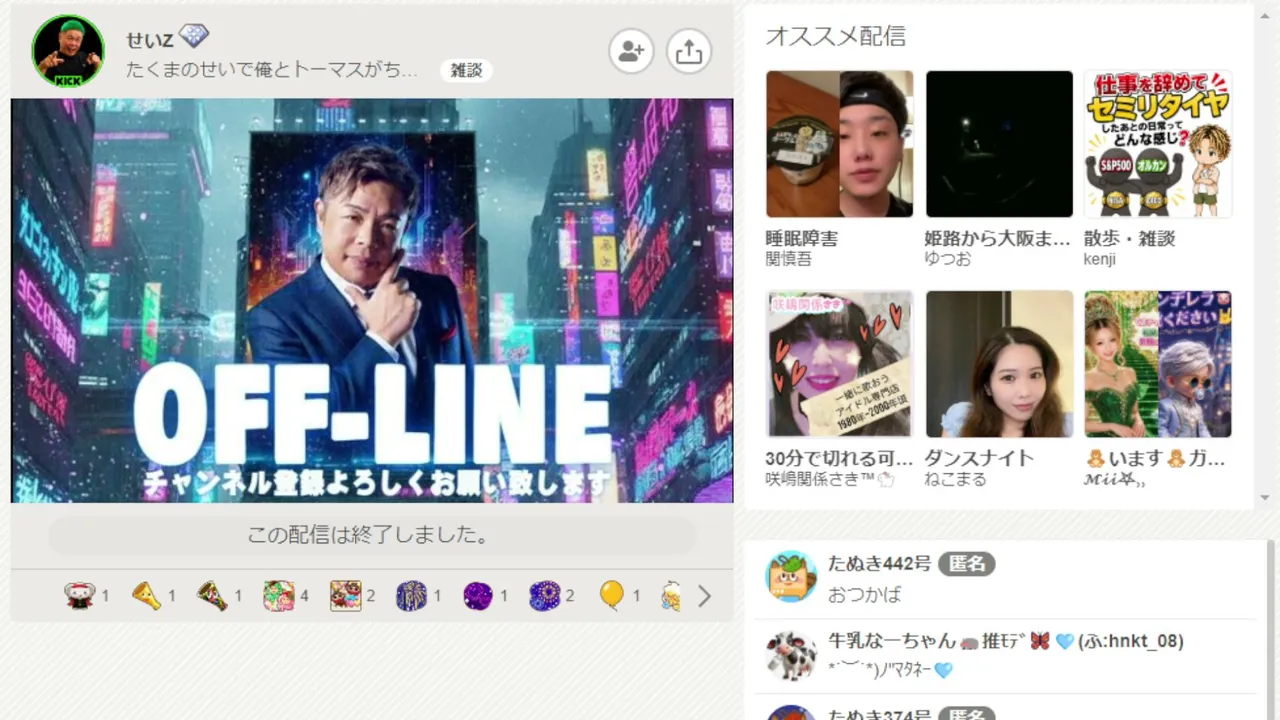Click the 散歩・雑談 stream title
This screenshot has width=1280, height=720.
pyautogui.click(x=1130, y=239)
